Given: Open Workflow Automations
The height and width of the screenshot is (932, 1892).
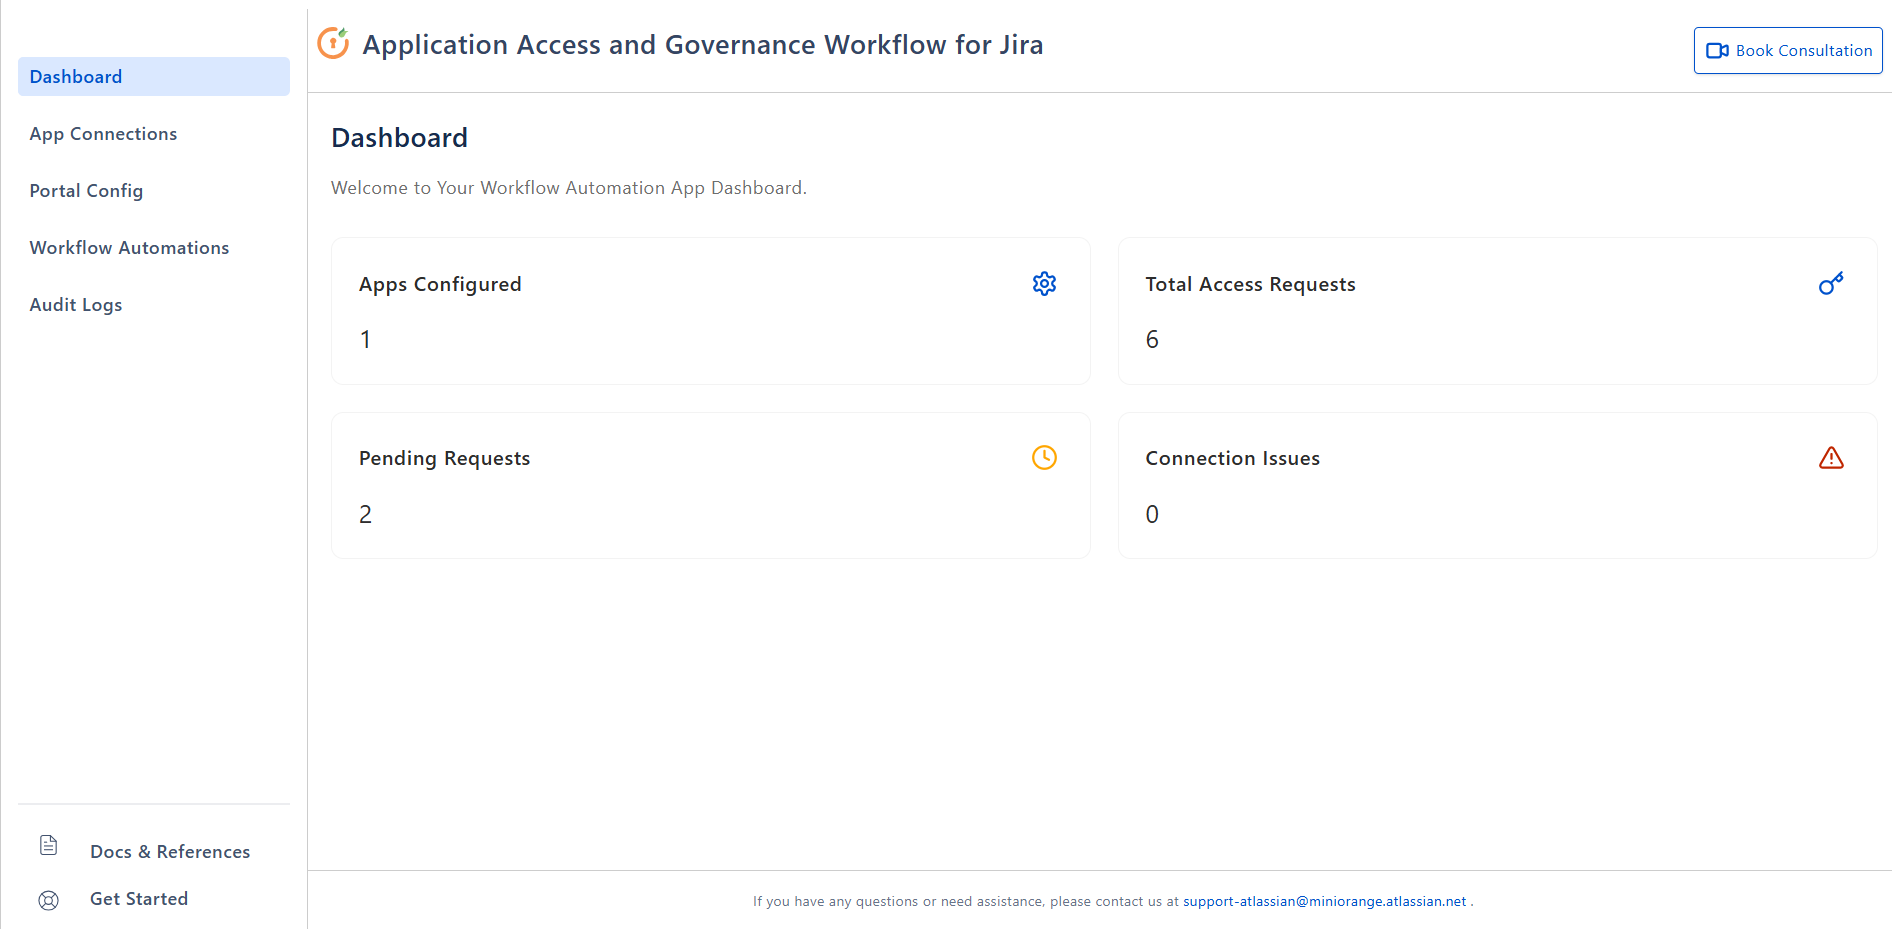Looking at the screenshot, I should (129, 247).
